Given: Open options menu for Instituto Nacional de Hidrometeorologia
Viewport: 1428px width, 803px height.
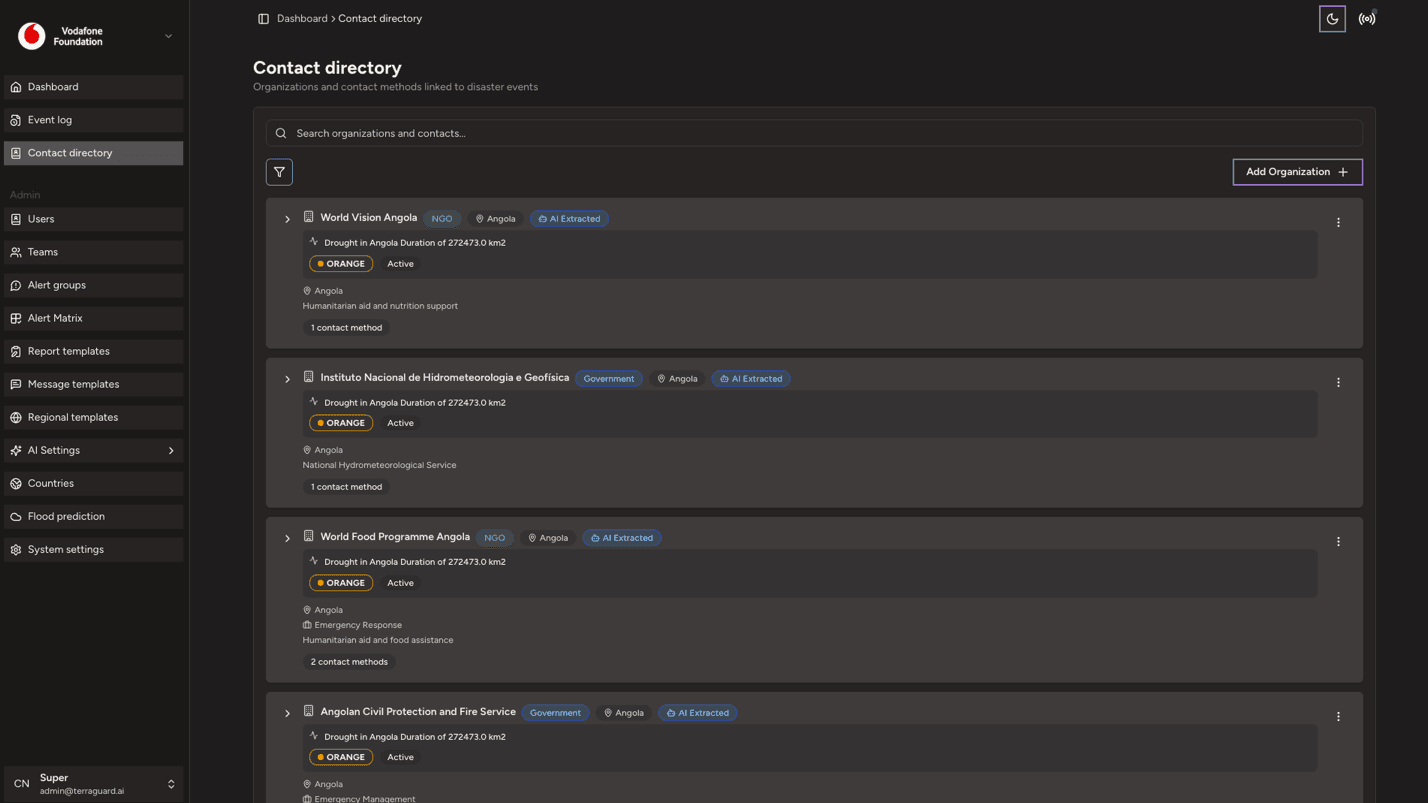Looking at the screenshot, I should pos(1338,382).
